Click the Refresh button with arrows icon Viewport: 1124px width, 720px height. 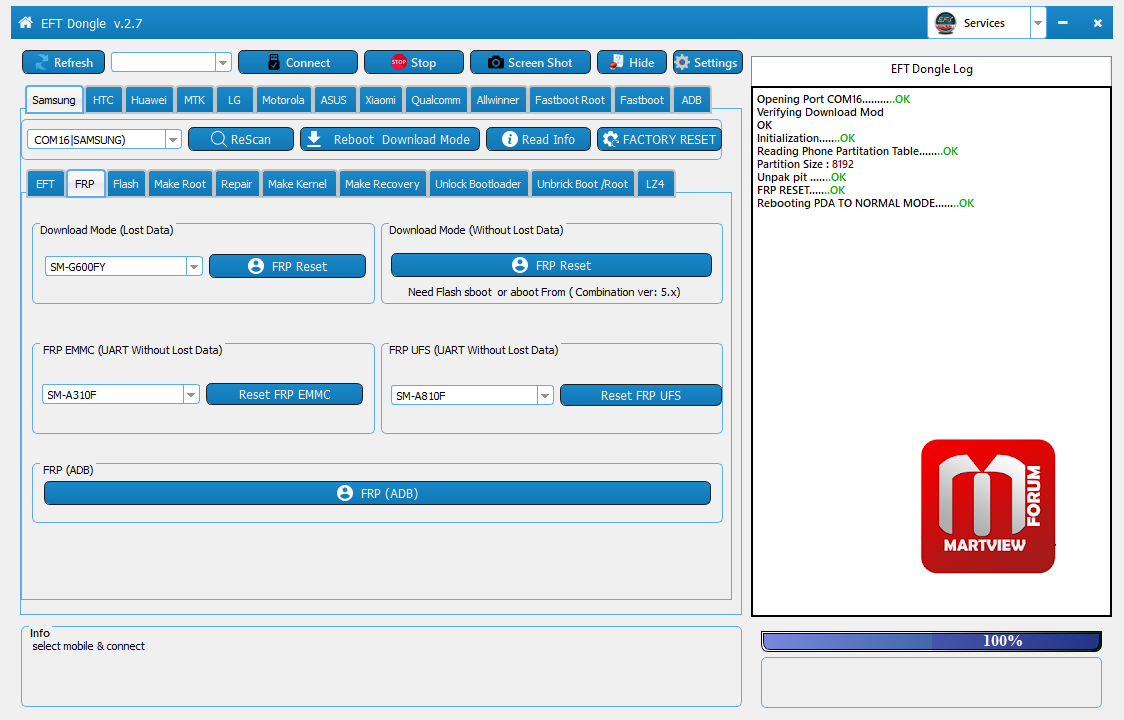[63, 62]
